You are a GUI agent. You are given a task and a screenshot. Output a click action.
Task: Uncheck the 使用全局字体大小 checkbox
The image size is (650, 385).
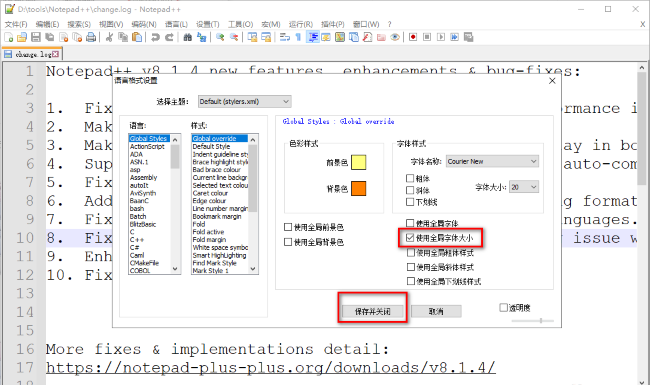click(x=410, y=238)
